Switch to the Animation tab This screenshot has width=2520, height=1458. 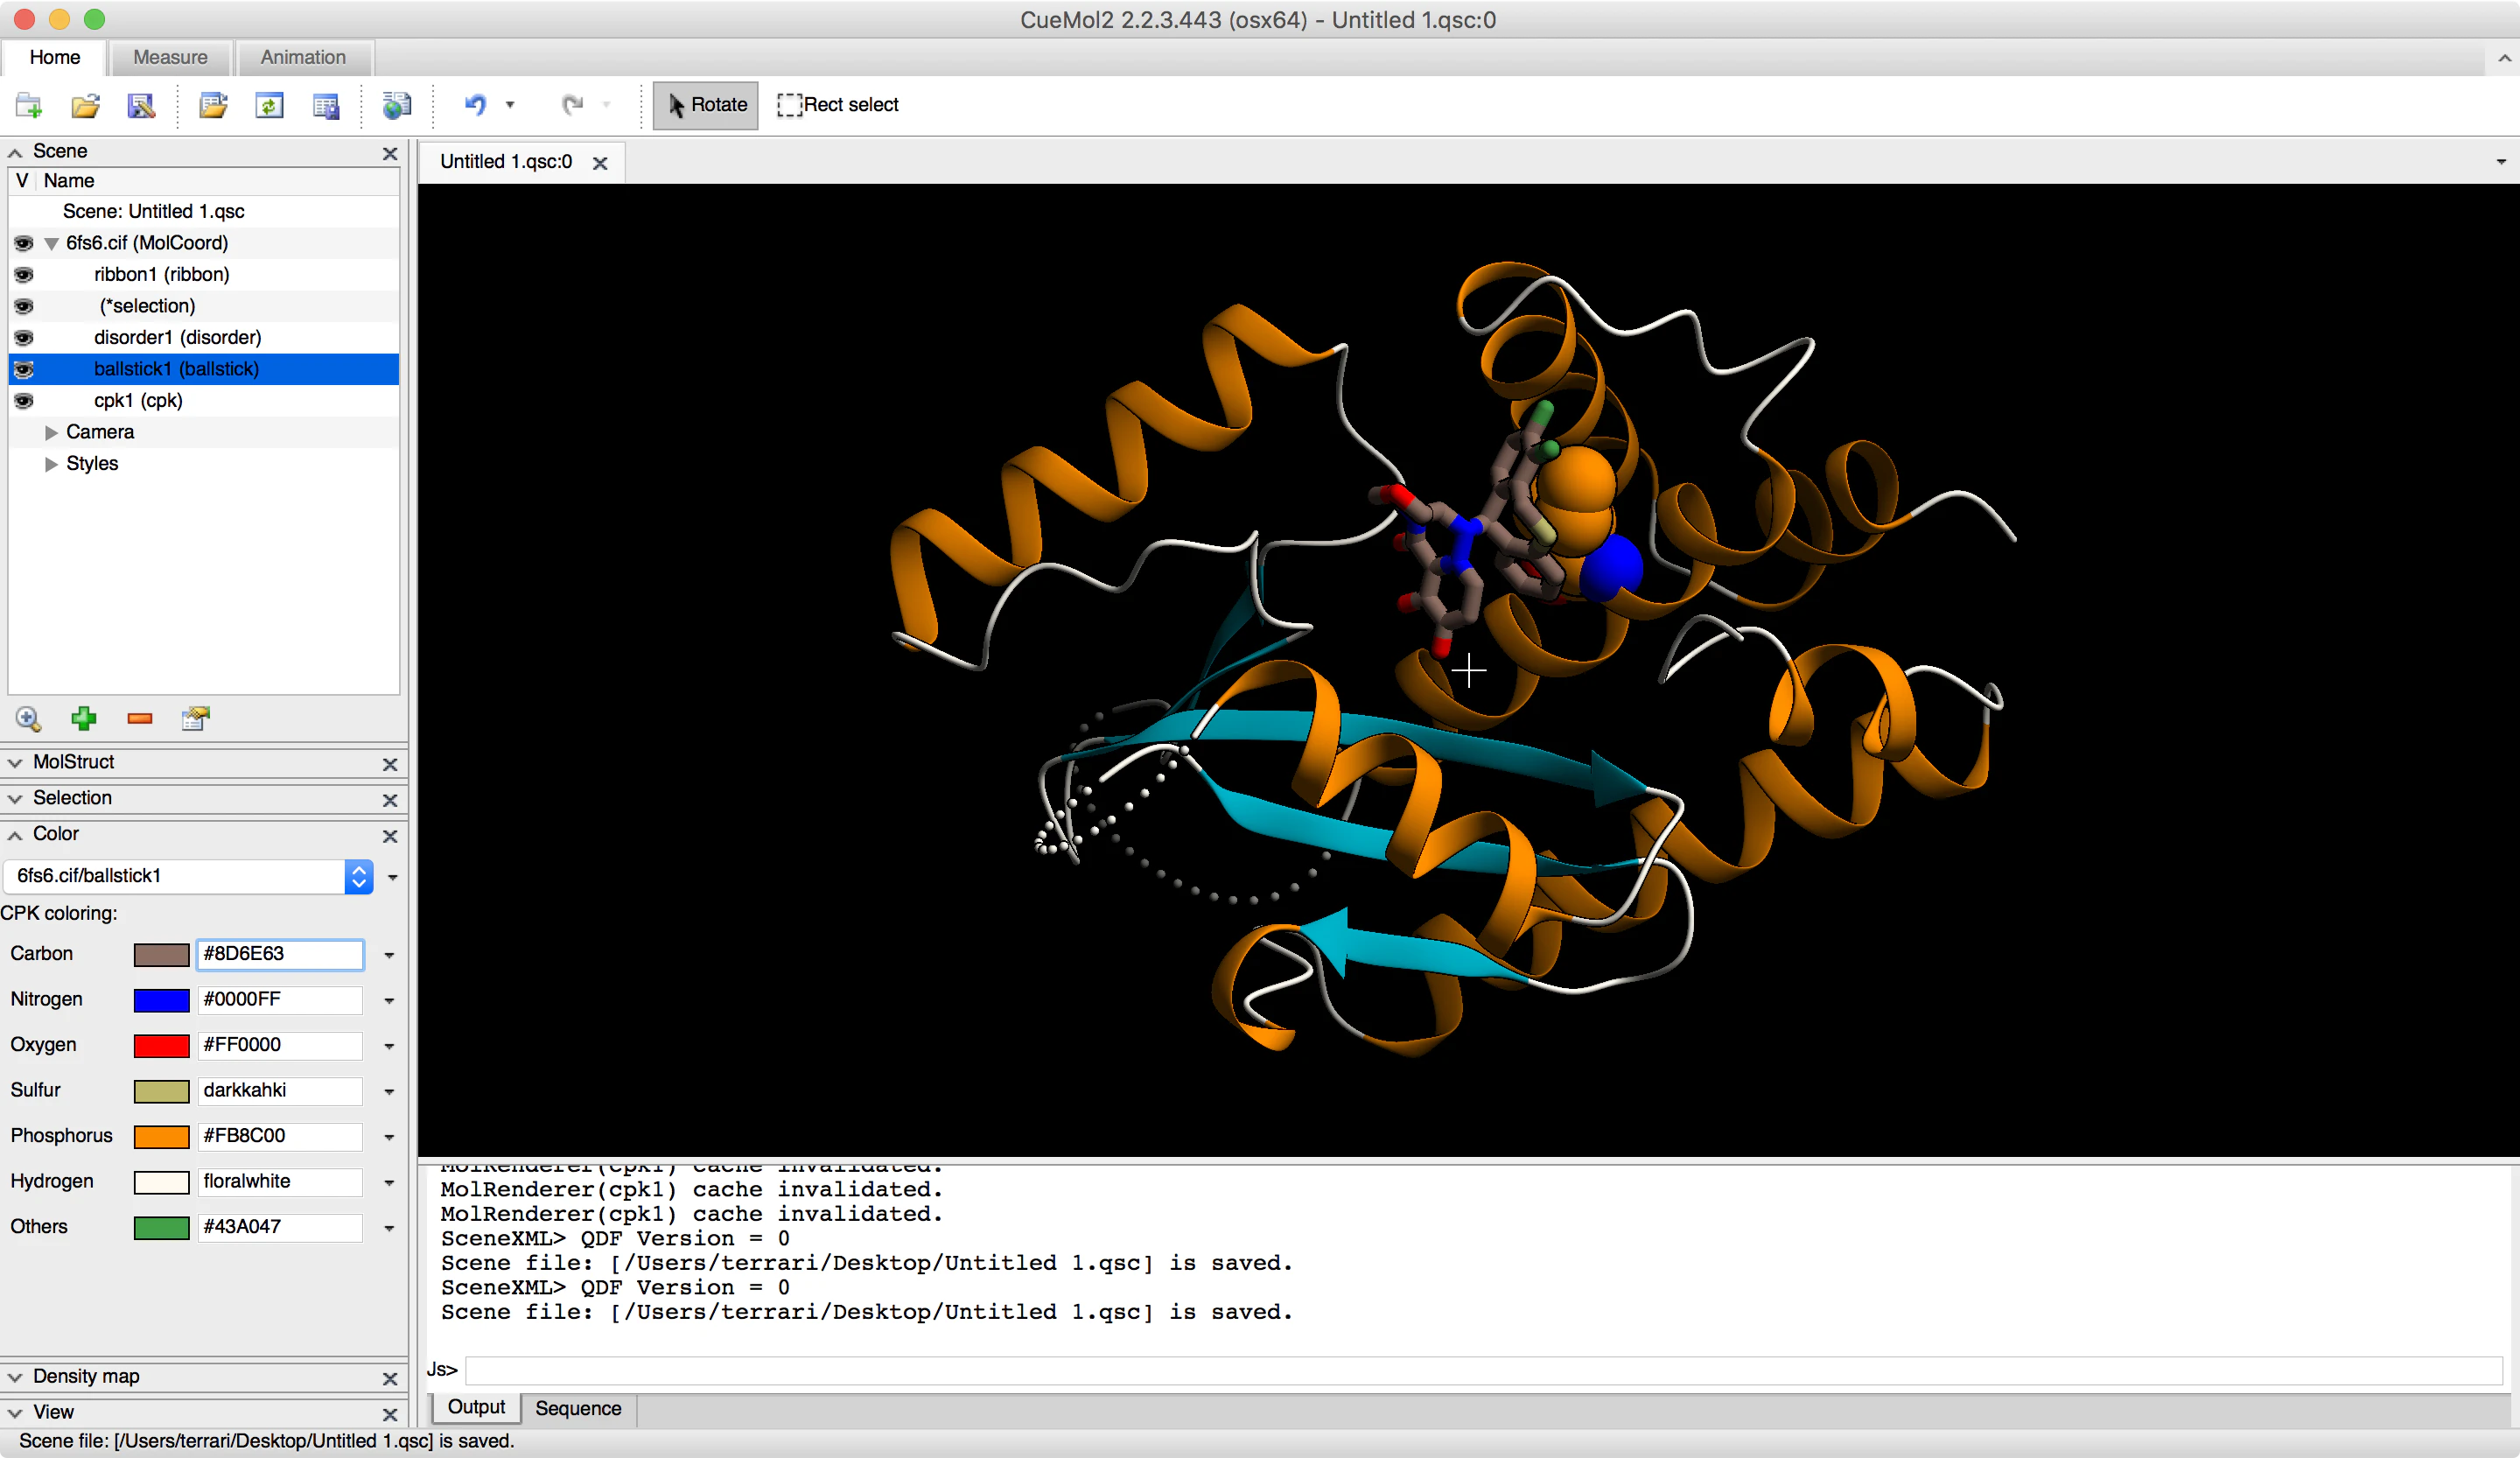click(x=303, y=57)
